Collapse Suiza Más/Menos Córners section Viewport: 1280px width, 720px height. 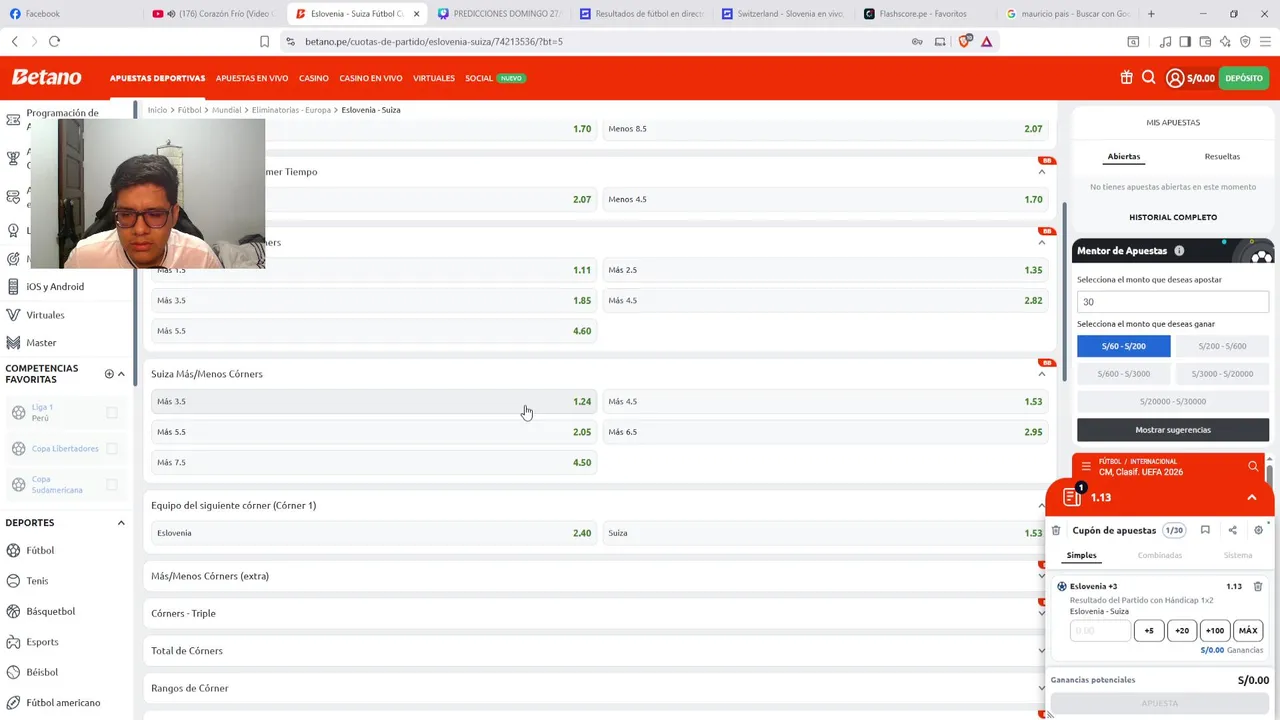point(1041,374)
